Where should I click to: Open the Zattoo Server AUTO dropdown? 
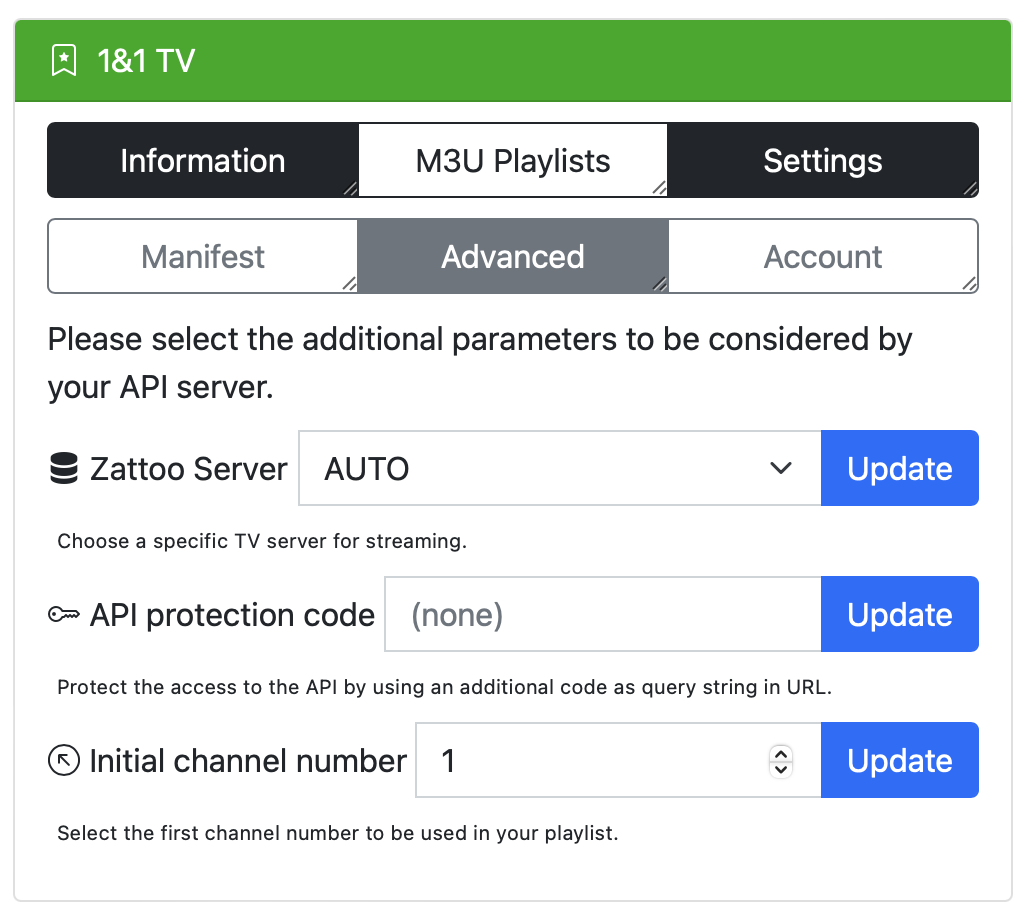(560, 468)
